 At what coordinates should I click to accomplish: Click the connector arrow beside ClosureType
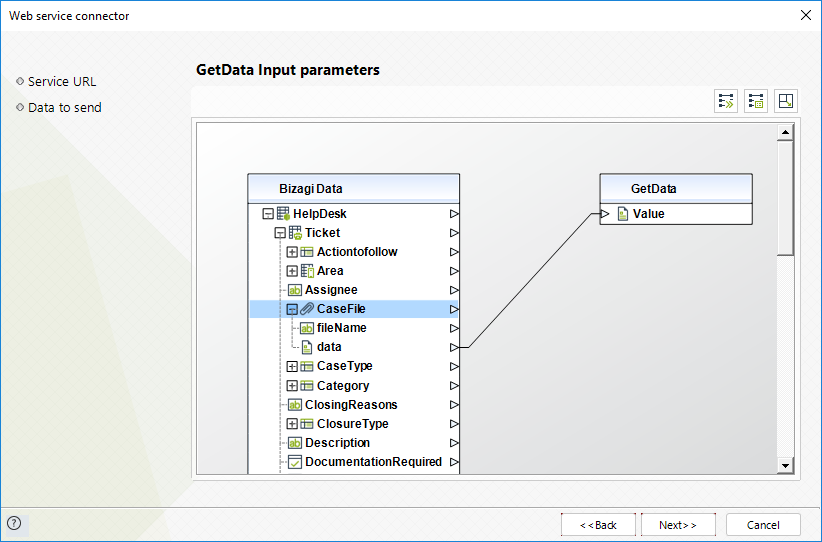454,424
